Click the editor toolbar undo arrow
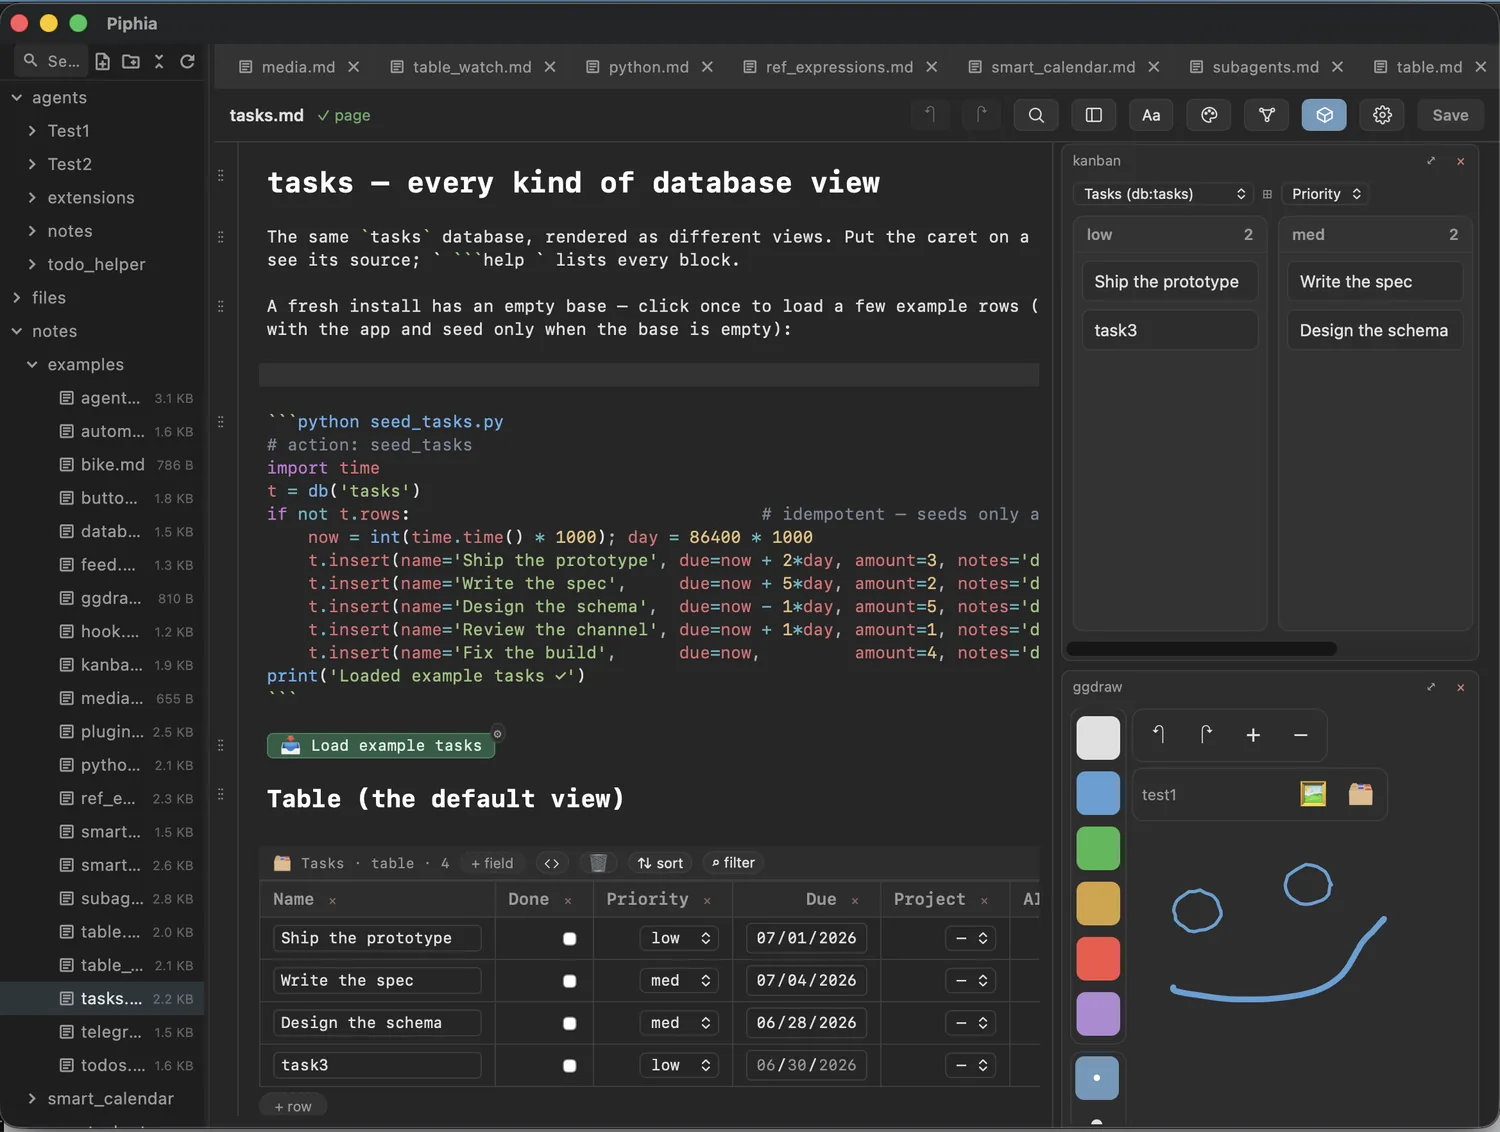The width and height of the screenshot is (1500, 1132). coord(930,115)
